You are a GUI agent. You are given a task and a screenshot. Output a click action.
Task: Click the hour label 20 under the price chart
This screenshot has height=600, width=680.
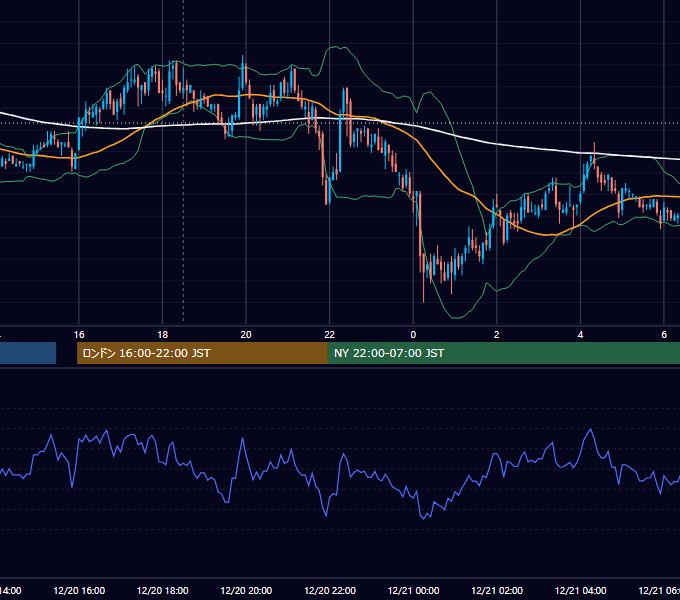pos(246,335)
